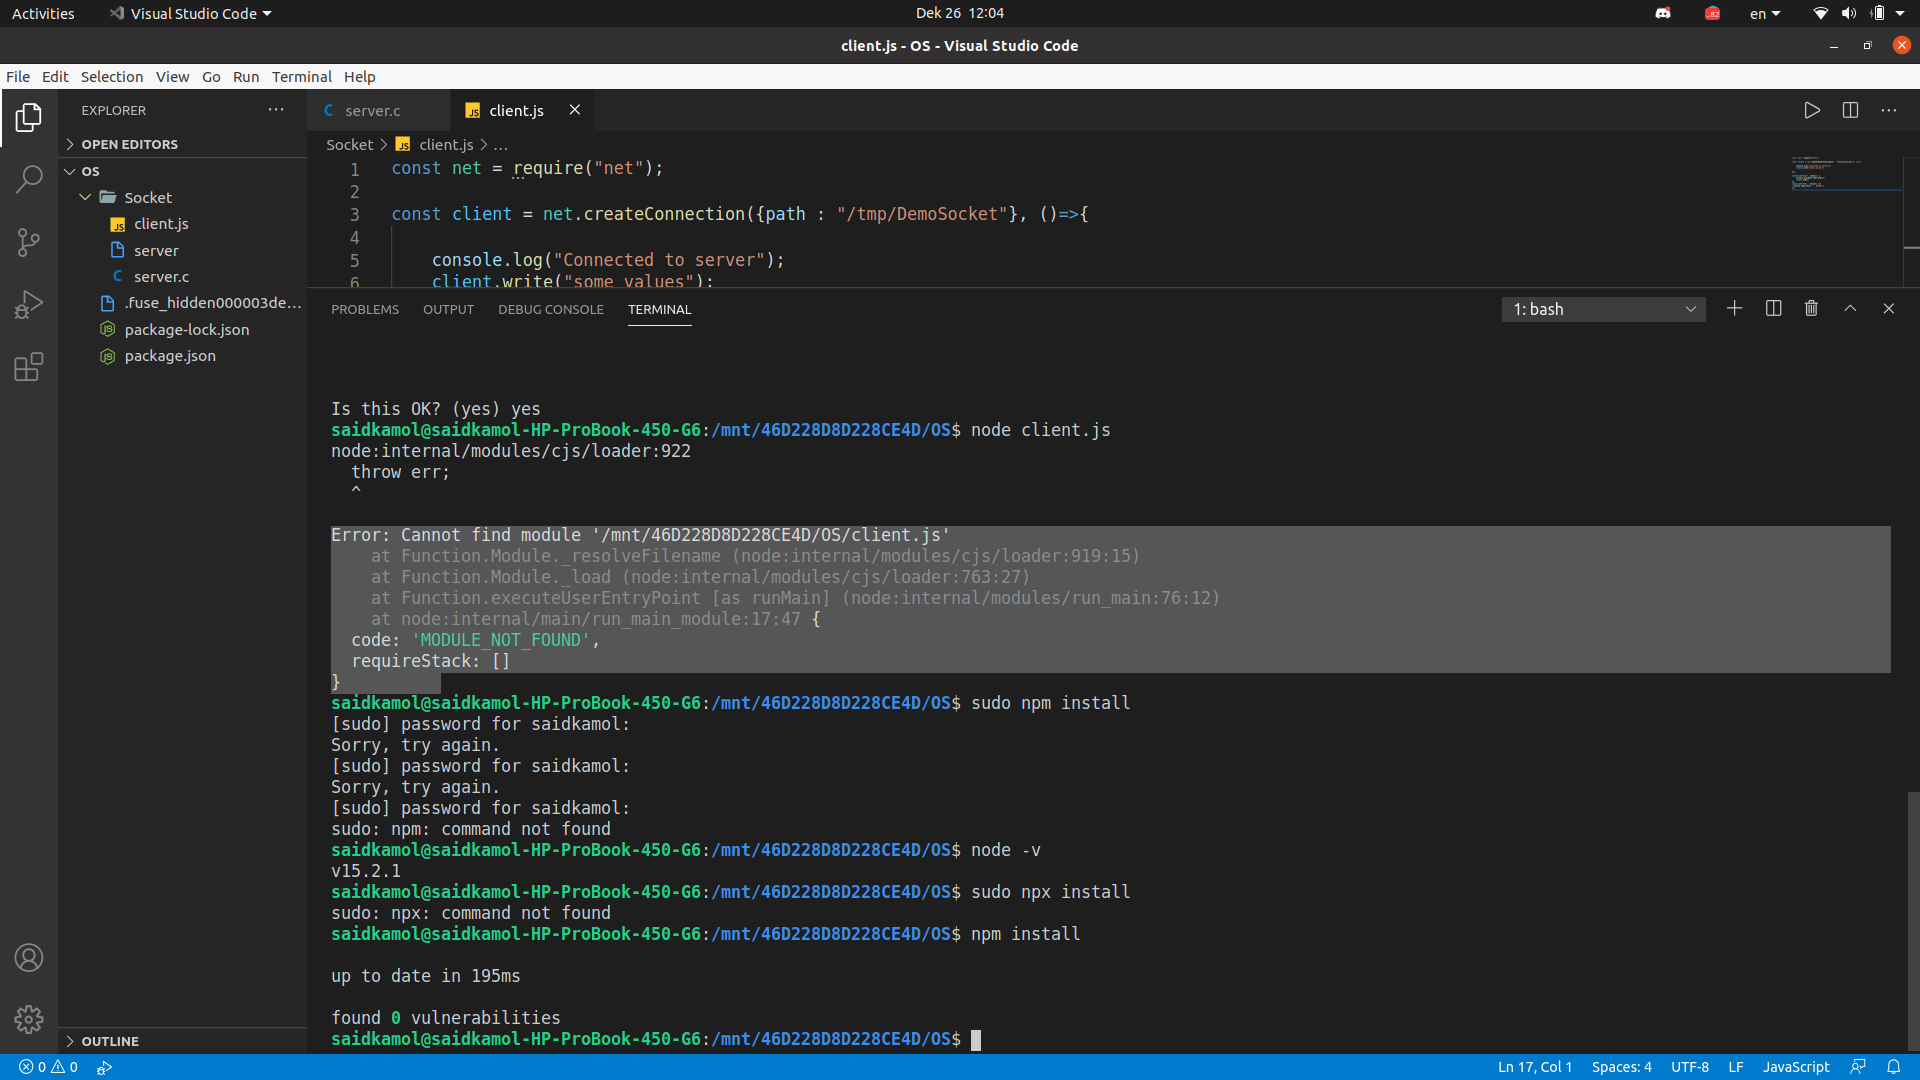Viewport: 1920px width, 1080px height.
Task: Open the Terminal menu
Action: click(x=301, y=77)
